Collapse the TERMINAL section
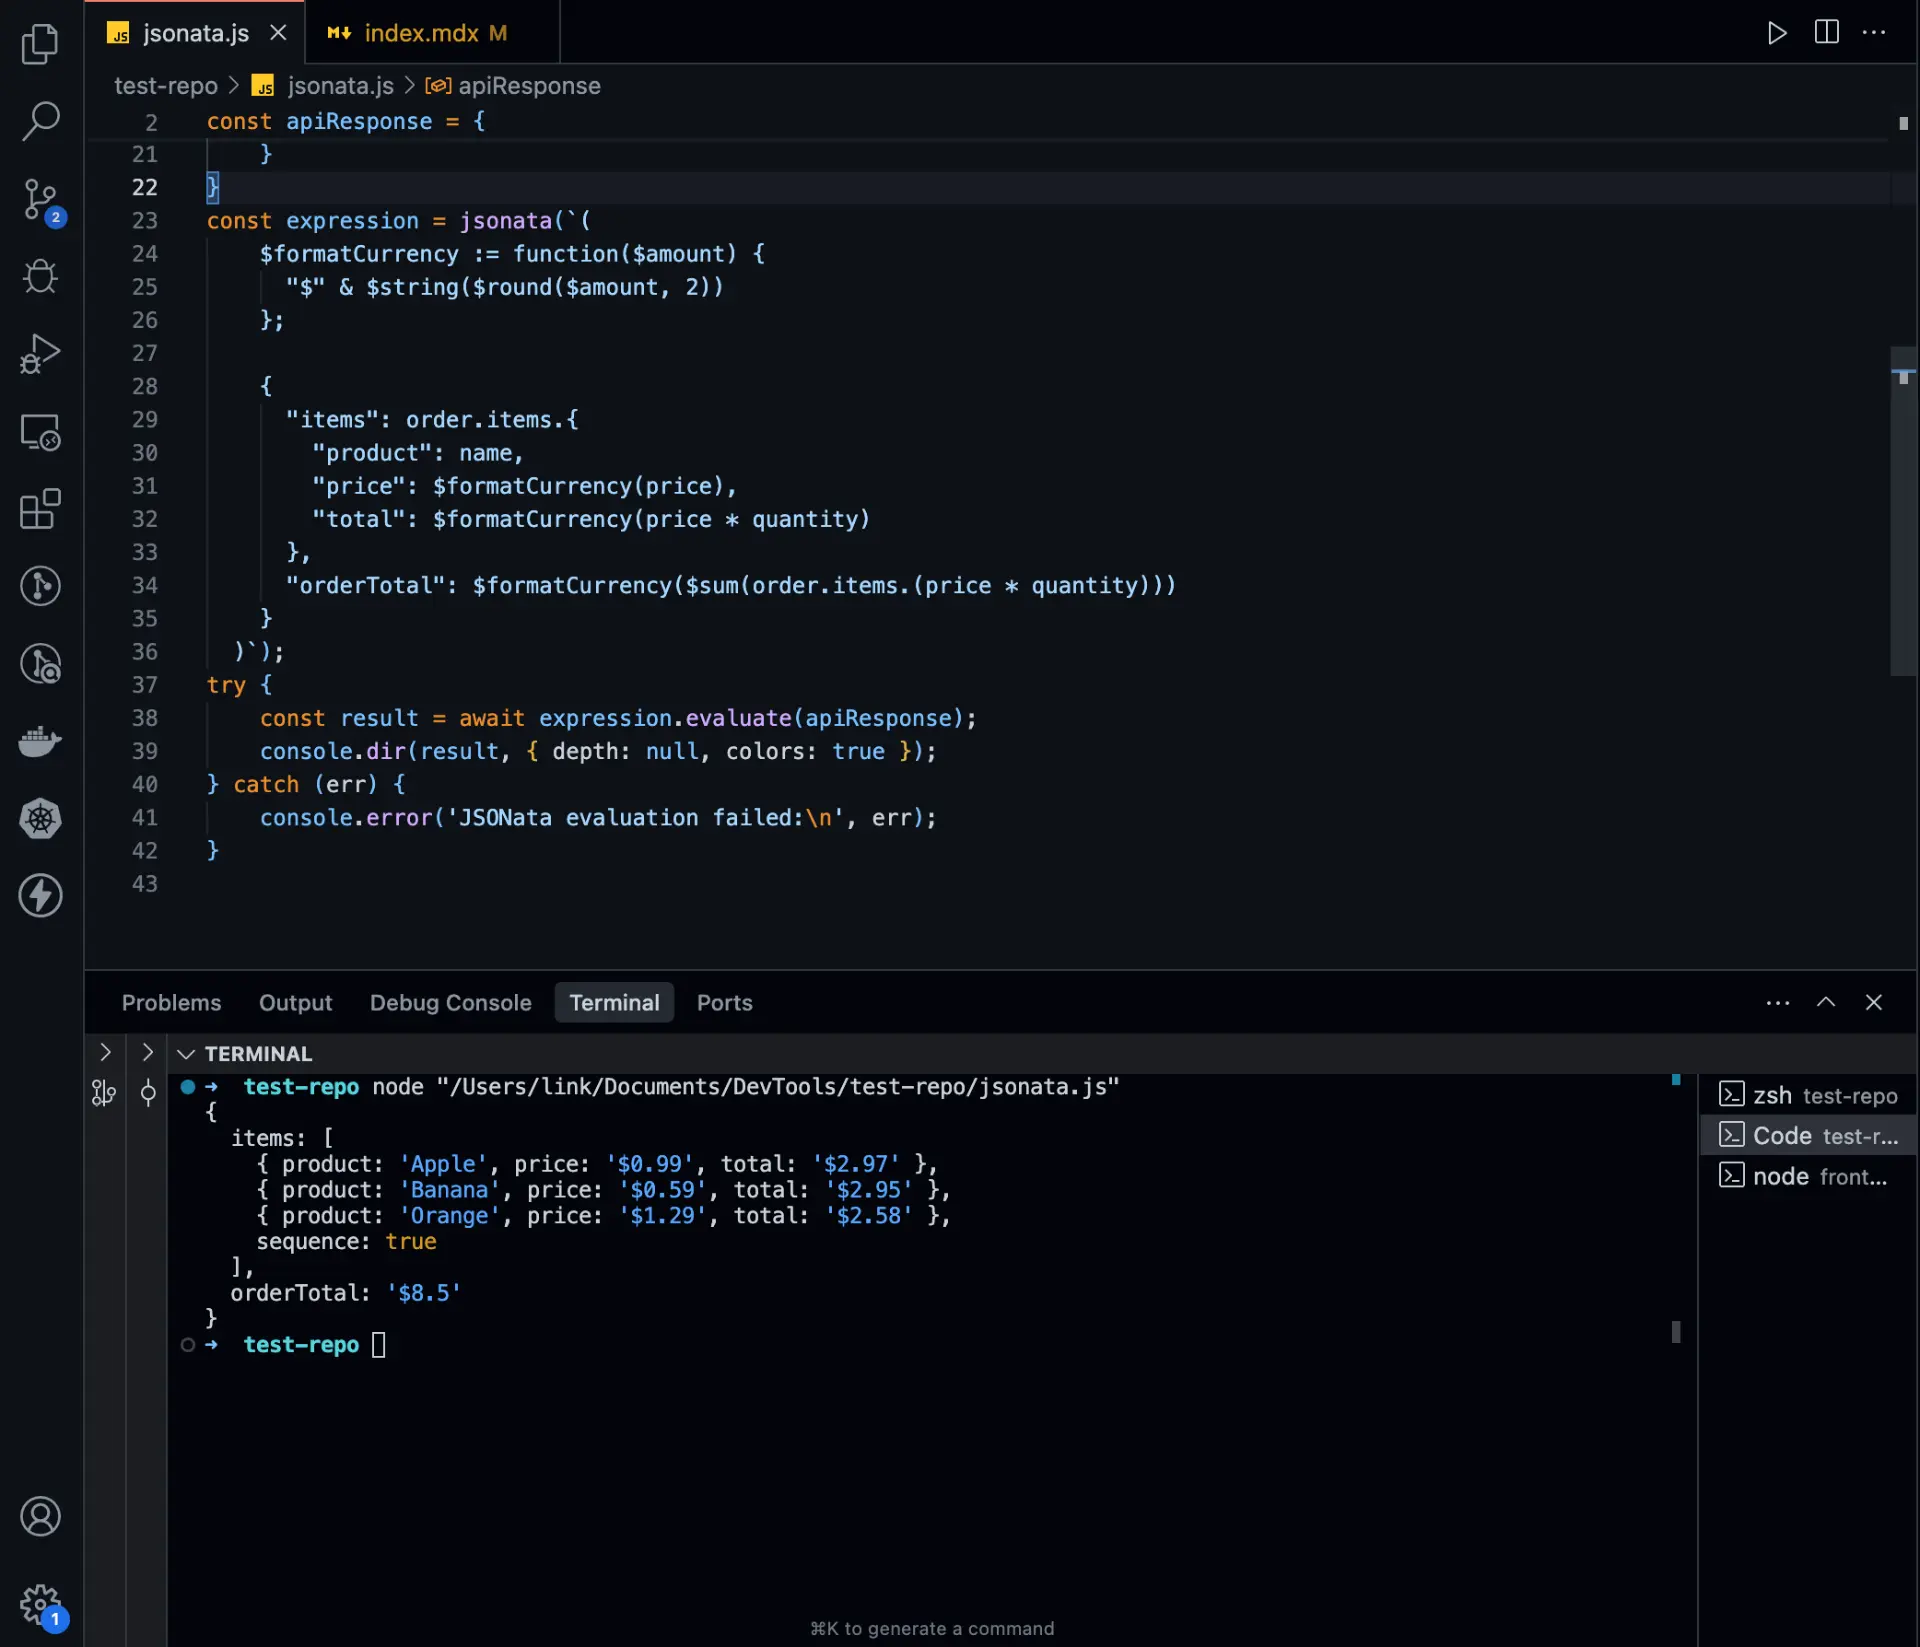 tap(186, 1053)
